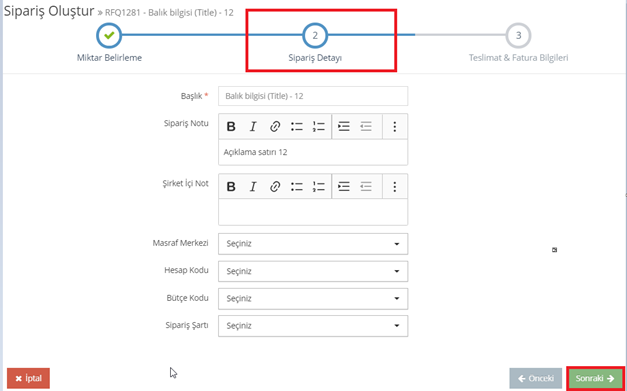The width and height of the screenshot is (627, 391).
Task: Click the green Sonraki button
Action: 595,378
